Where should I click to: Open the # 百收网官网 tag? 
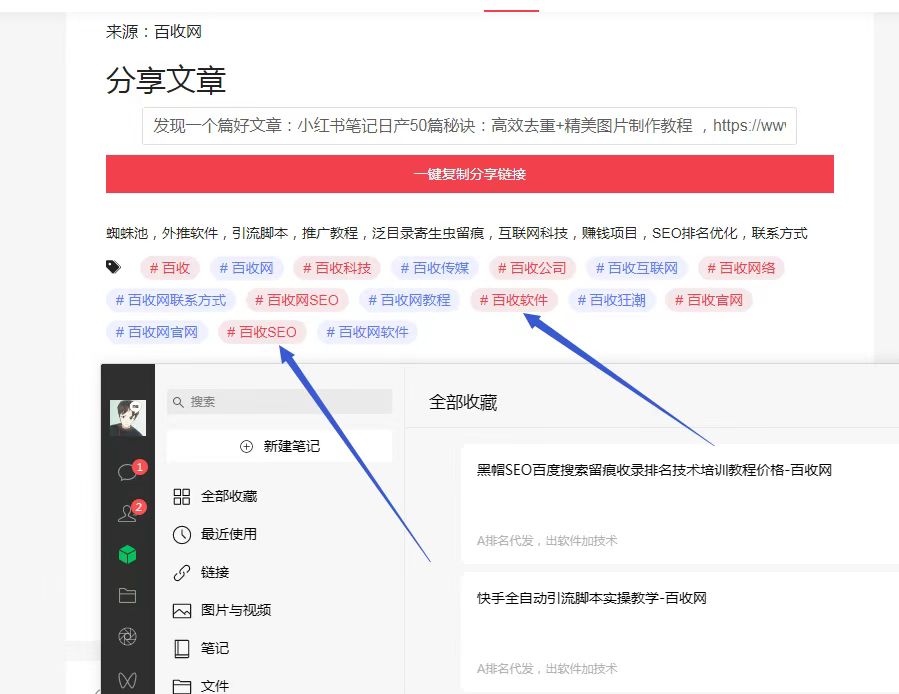[157, 332]
